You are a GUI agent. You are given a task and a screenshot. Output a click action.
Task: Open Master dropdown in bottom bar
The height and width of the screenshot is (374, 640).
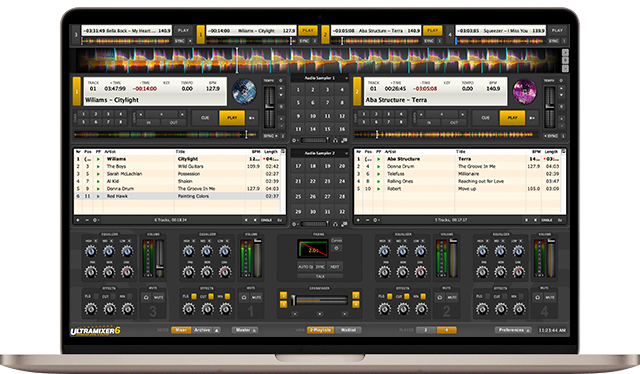coord(245,330)
